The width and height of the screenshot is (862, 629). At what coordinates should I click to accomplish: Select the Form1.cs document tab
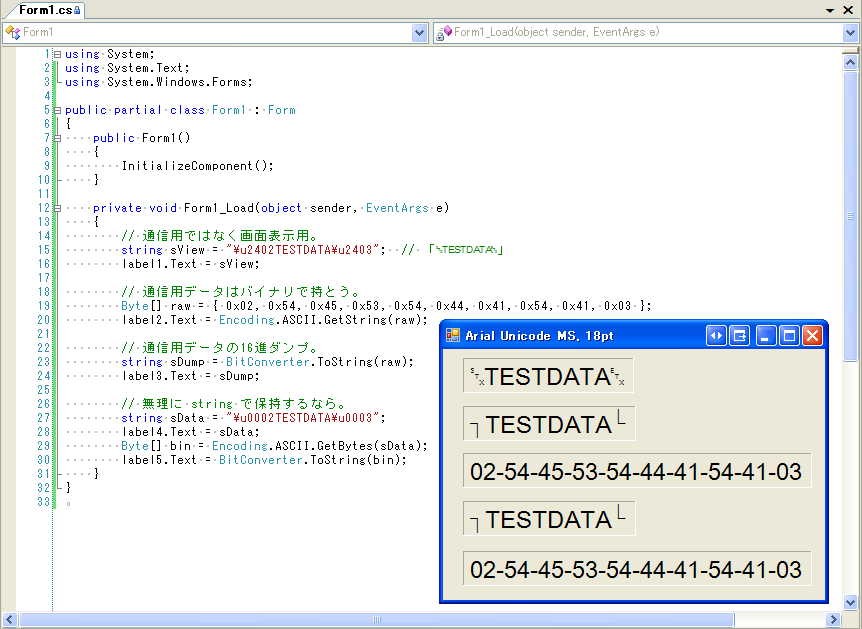pyautogui.click(x=47, y=10)
